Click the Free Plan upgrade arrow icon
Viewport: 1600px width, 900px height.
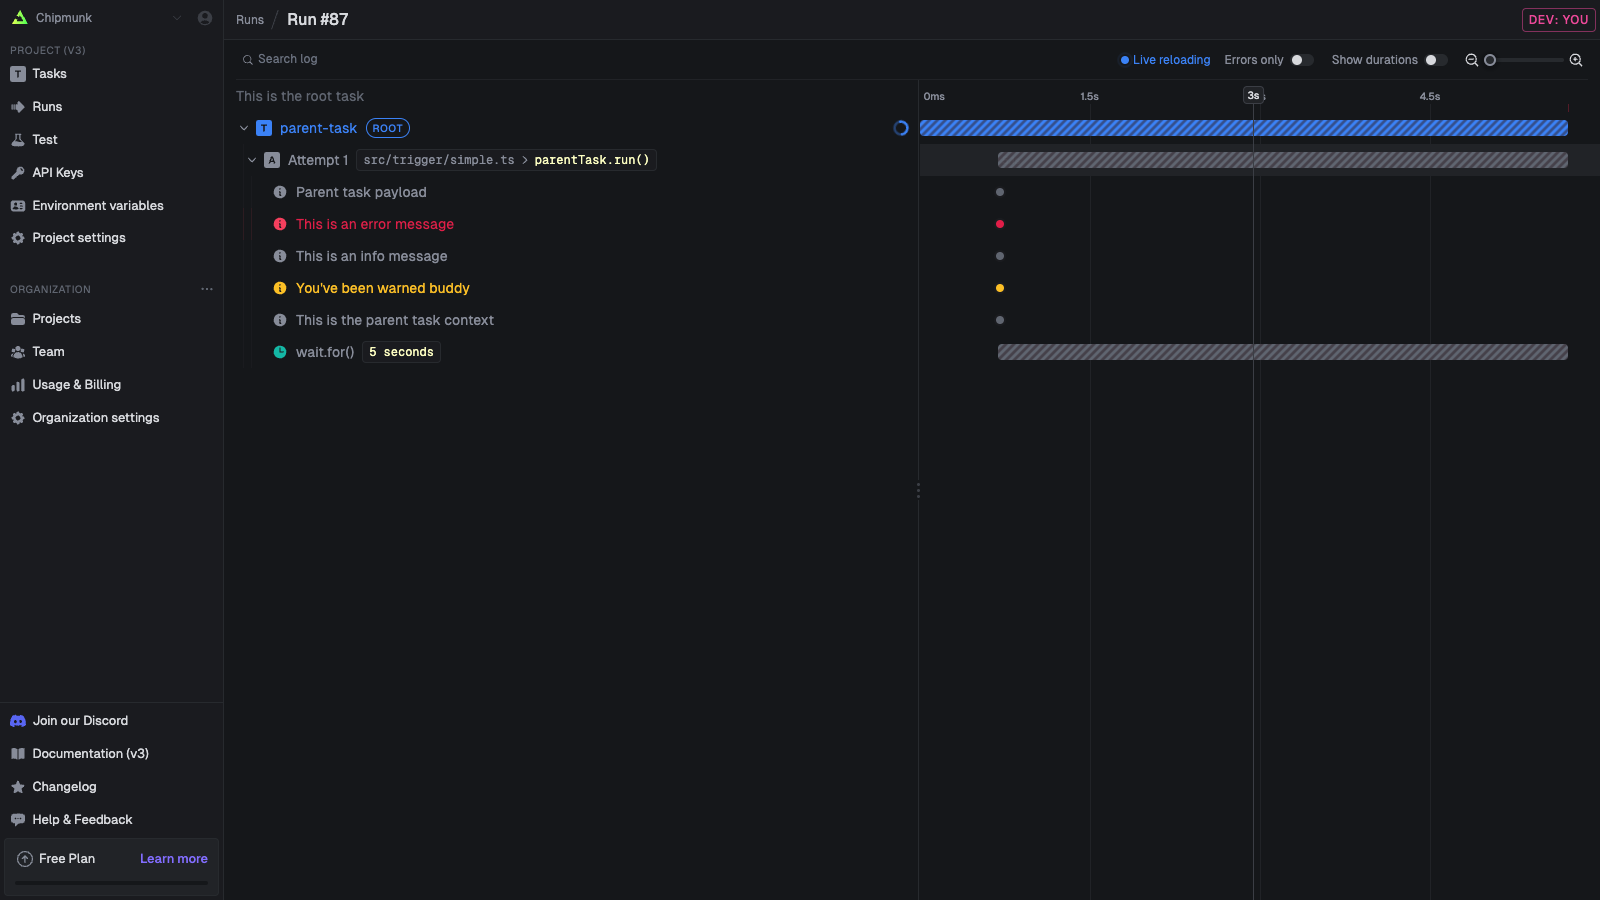[25, 859]
